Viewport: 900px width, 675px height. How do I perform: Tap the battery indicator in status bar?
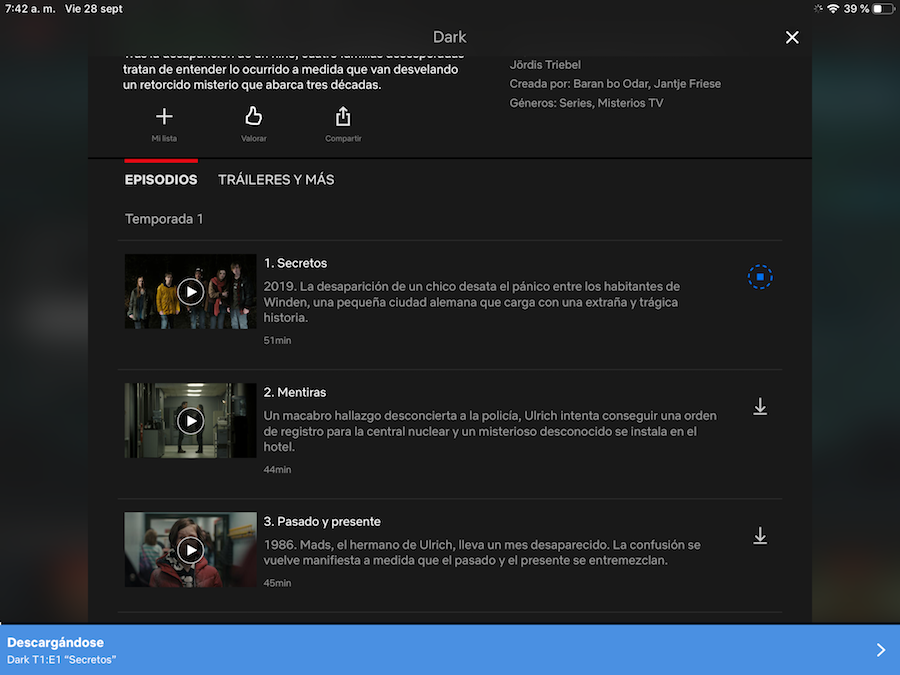[x=883, y=9]
